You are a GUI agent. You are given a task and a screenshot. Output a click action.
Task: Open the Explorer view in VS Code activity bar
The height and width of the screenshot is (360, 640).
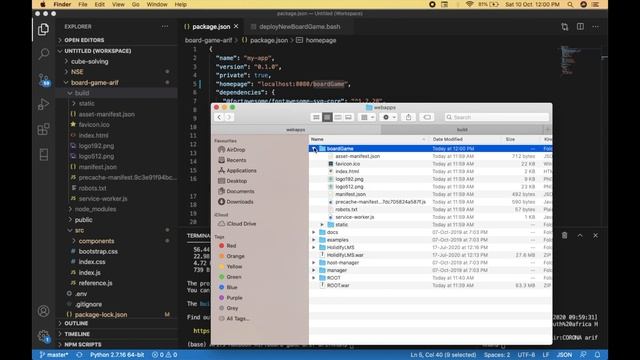(x=43, y=29)
